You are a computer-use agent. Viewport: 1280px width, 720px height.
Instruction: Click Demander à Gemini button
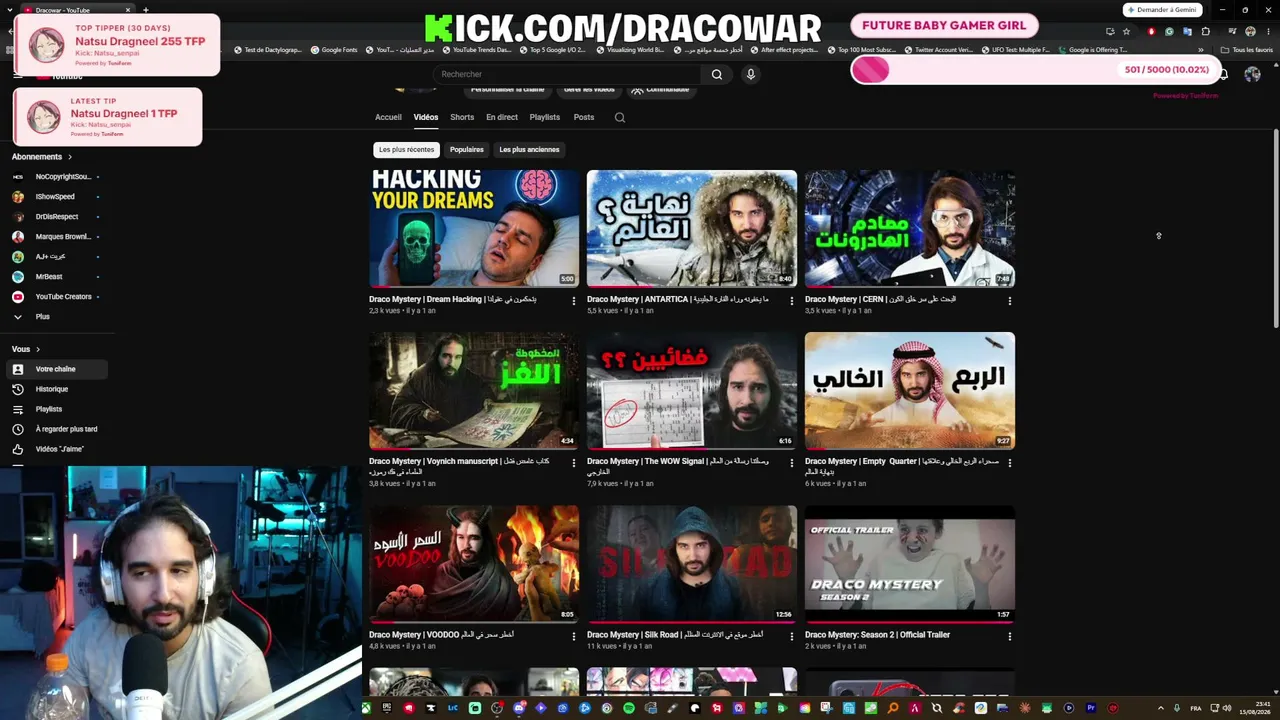pyautogui.click(x=1162, y=10)
